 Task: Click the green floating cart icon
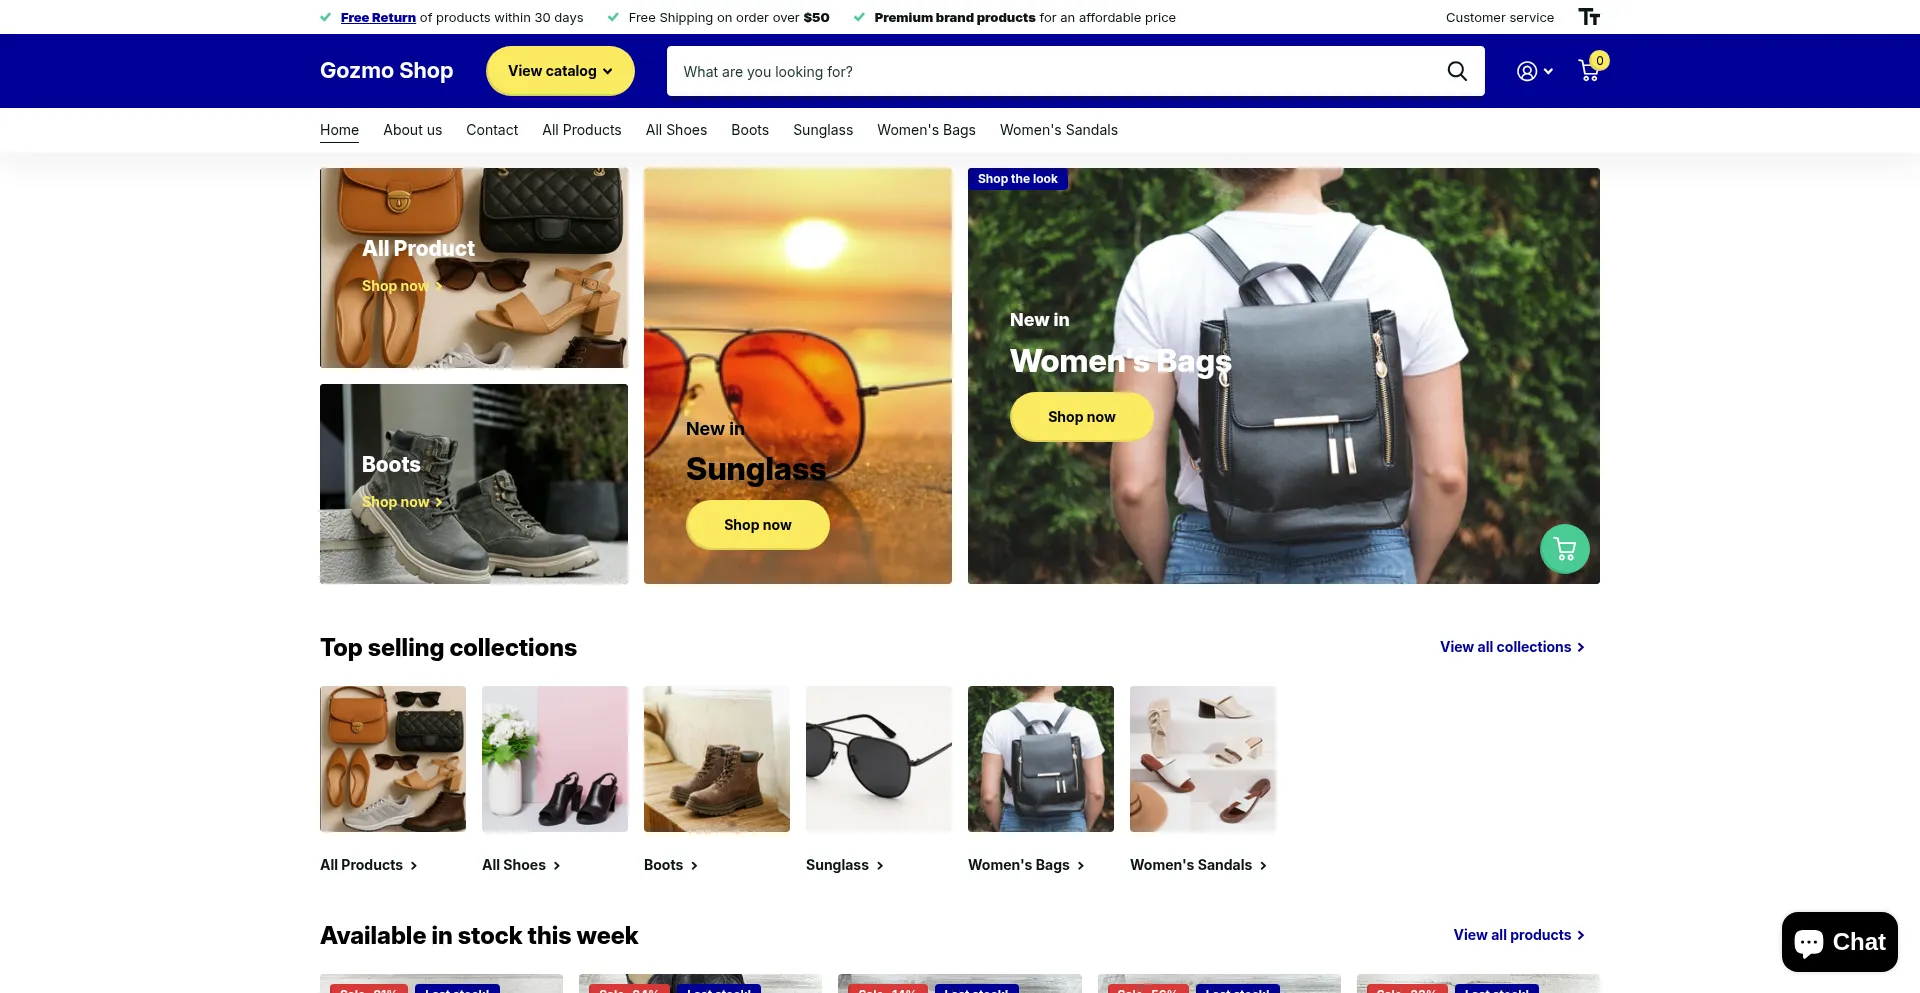coord(1565,549)
